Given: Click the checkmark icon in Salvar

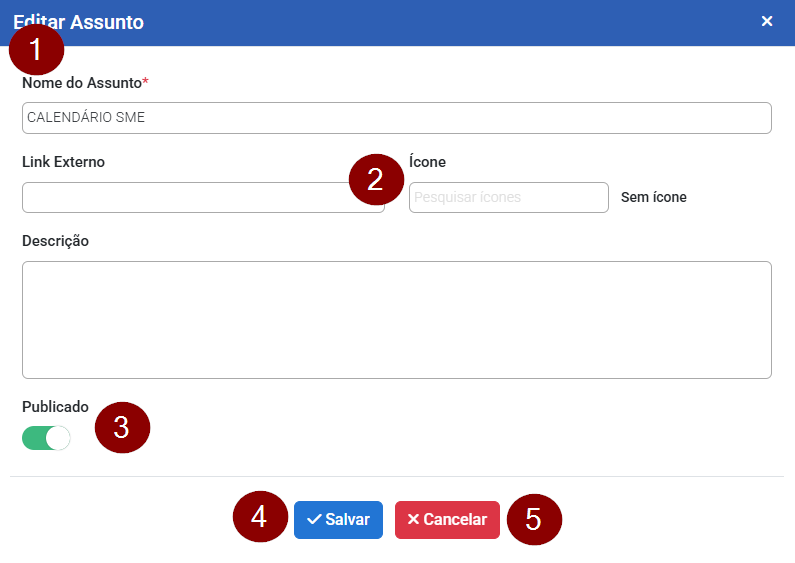Looking at the screenshot, I should click(x=314, y=520).
